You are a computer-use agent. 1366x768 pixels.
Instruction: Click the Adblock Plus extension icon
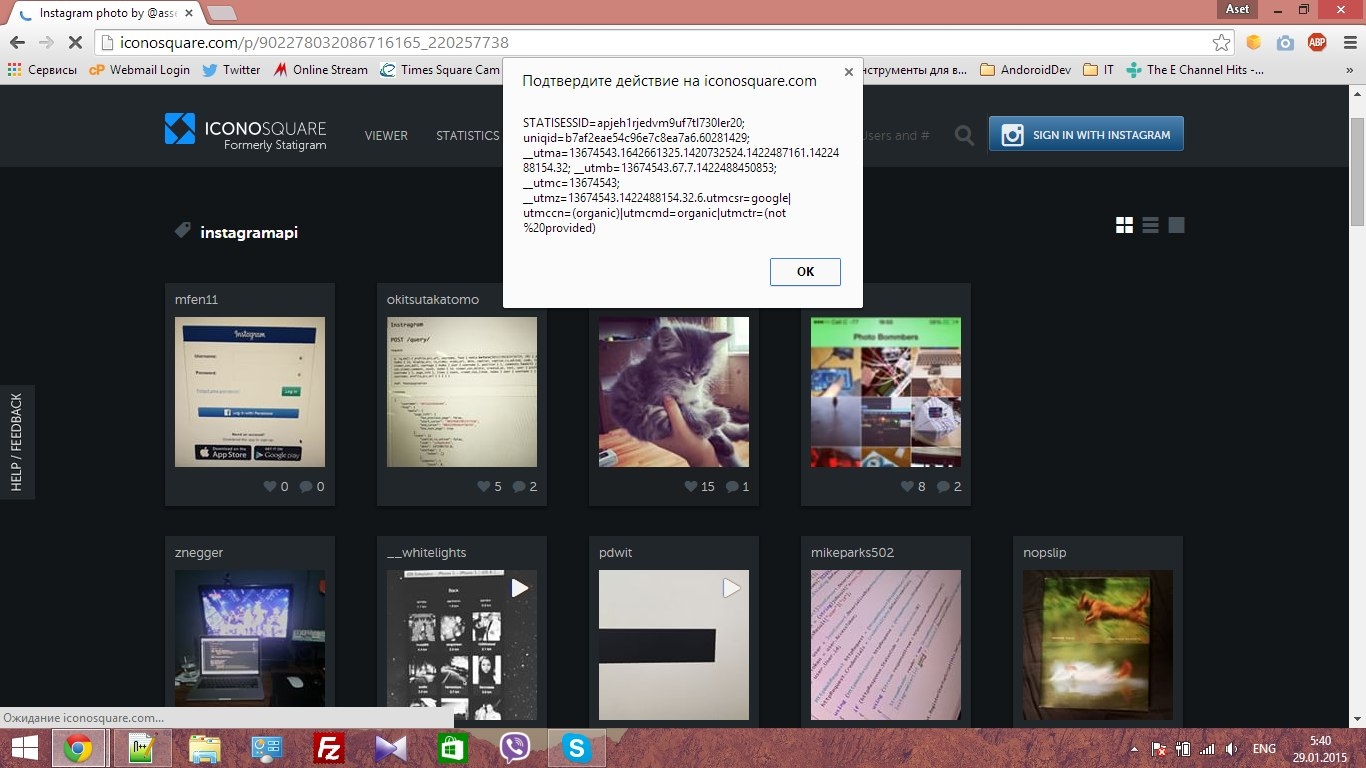(1317, 43)
